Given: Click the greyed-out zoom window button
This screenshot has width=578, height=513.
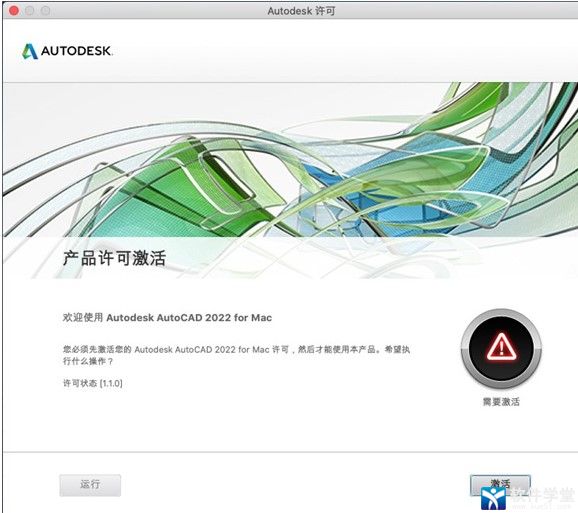Looking at the screenshot, I should tap(45, 11).
